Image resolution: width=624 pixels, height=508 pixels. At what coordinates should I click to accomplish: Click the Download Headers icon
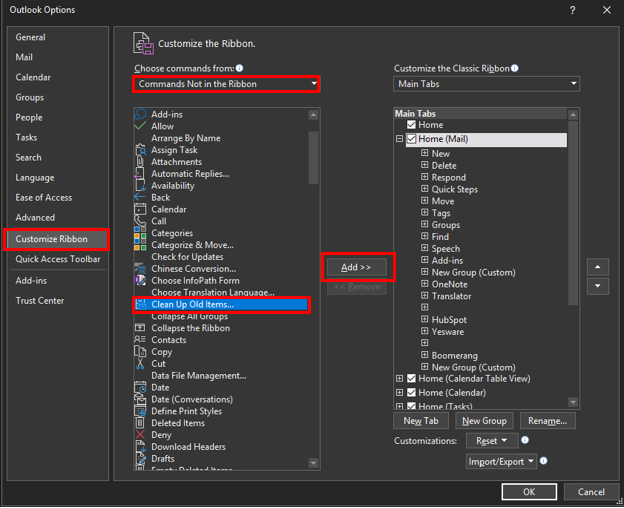pyautogui.click(x=140, y=447)
